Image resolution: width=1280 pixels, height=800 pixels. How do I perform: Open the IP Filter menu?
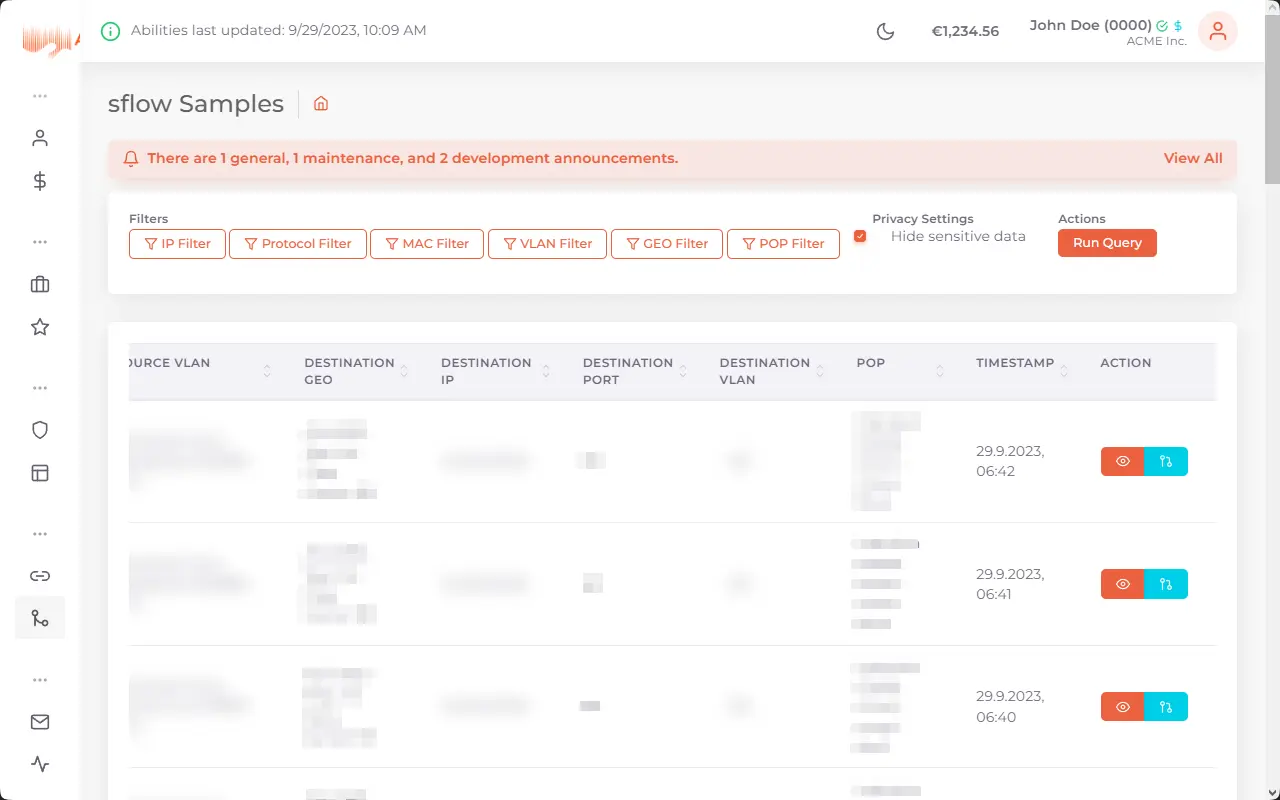(x=176, y=243)
